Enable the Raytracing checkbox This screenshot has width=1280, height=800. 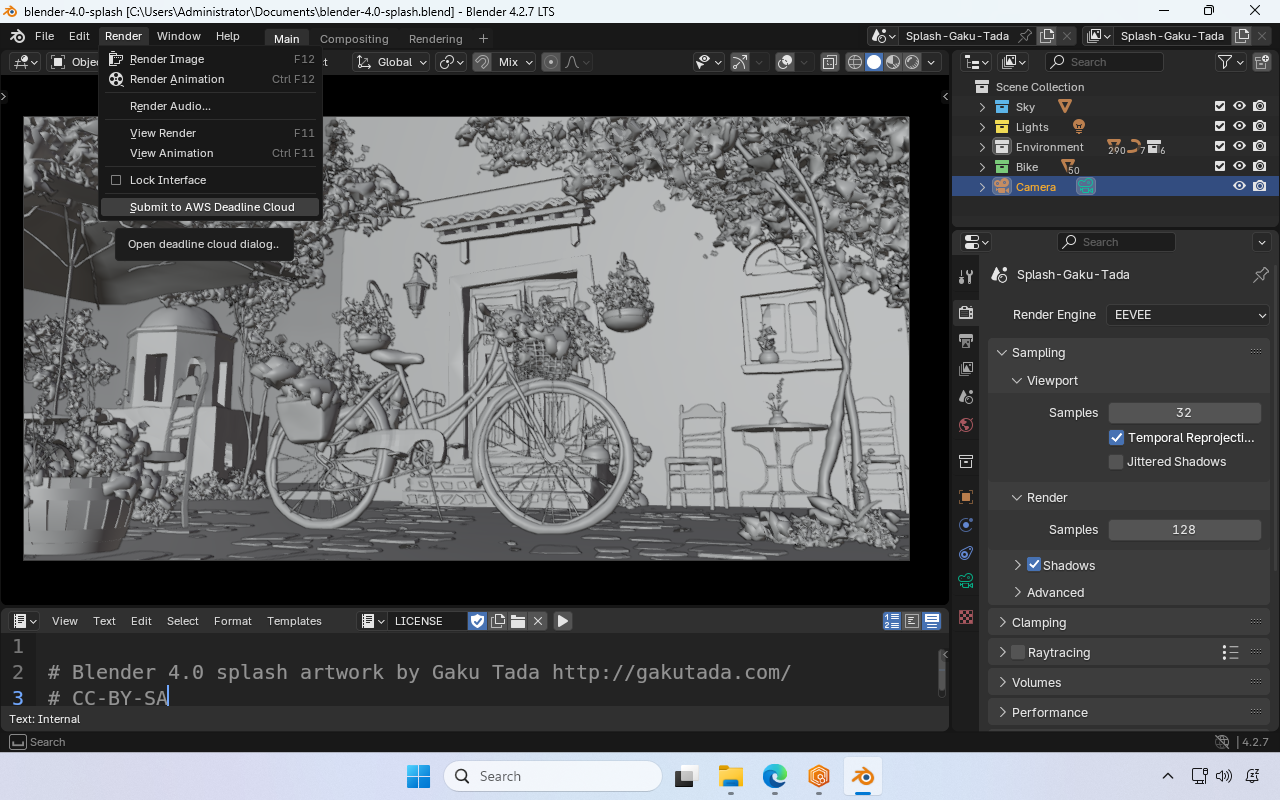[1018, 653]
